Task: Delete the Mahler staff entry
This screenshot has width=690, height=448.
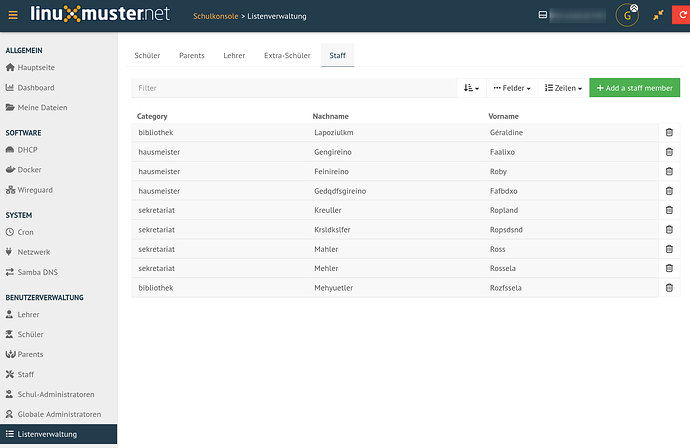Action: point(669,249)
